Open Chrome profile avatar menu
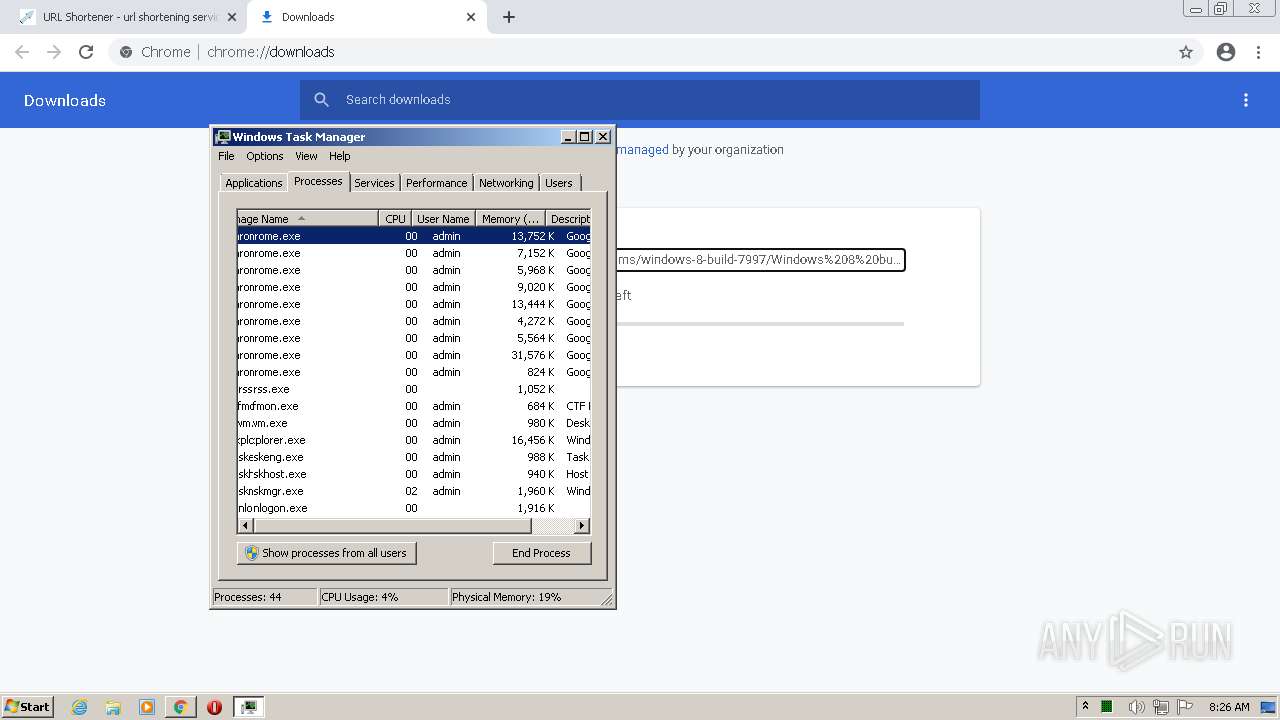 click(x=1226, y=52)
